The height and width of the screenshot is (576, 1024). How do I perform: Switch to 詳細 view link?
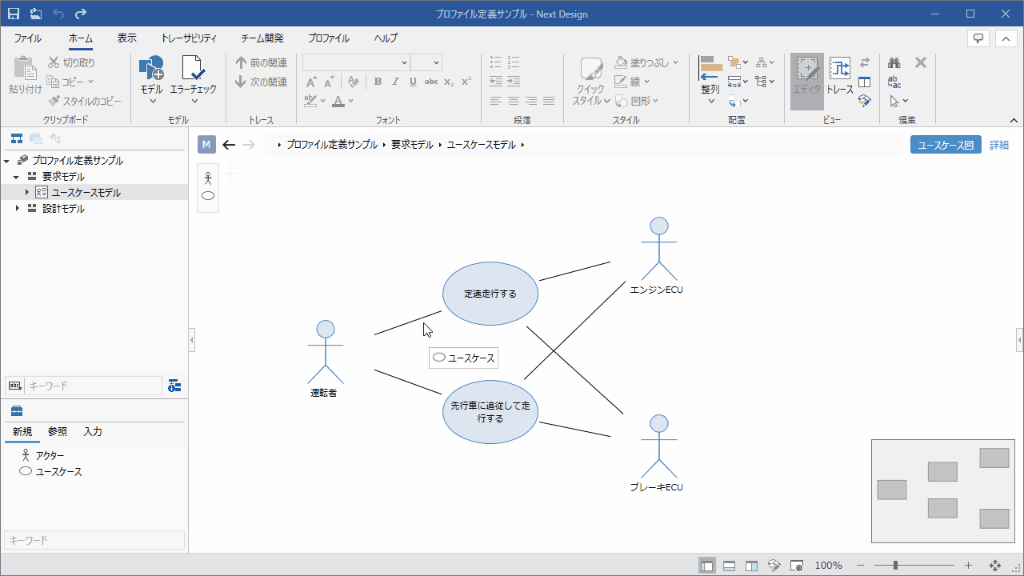pos(999,145)
